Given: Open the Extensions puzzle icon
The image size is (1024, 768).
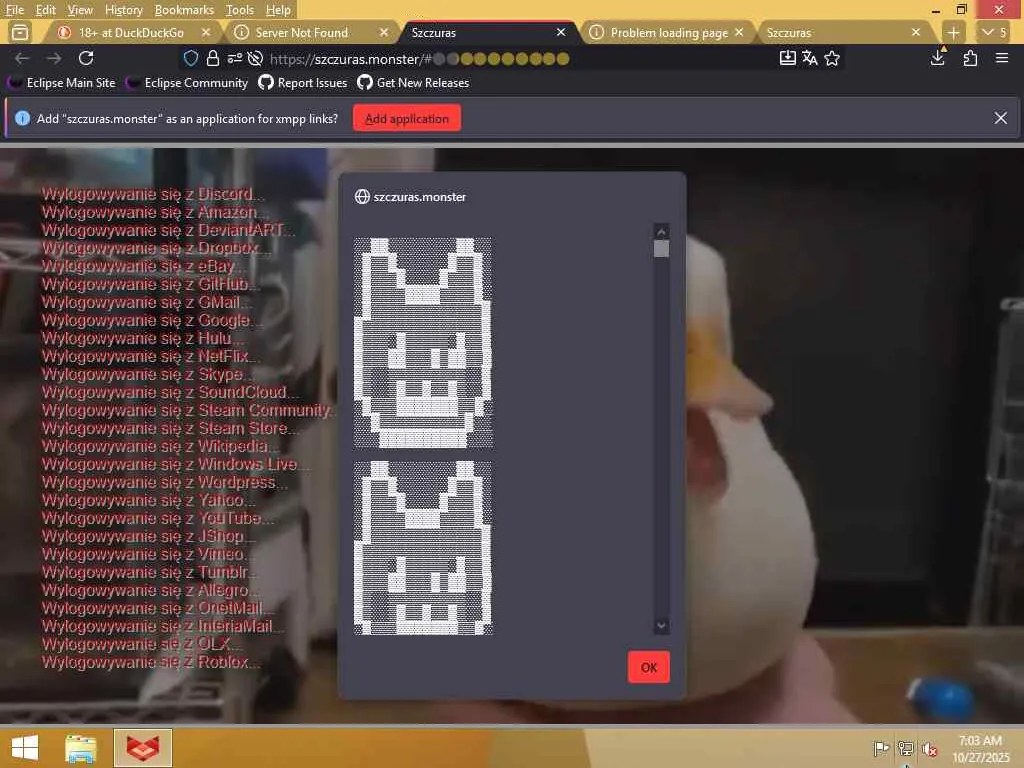Looking at the screenshot, I should pos(970,58).
